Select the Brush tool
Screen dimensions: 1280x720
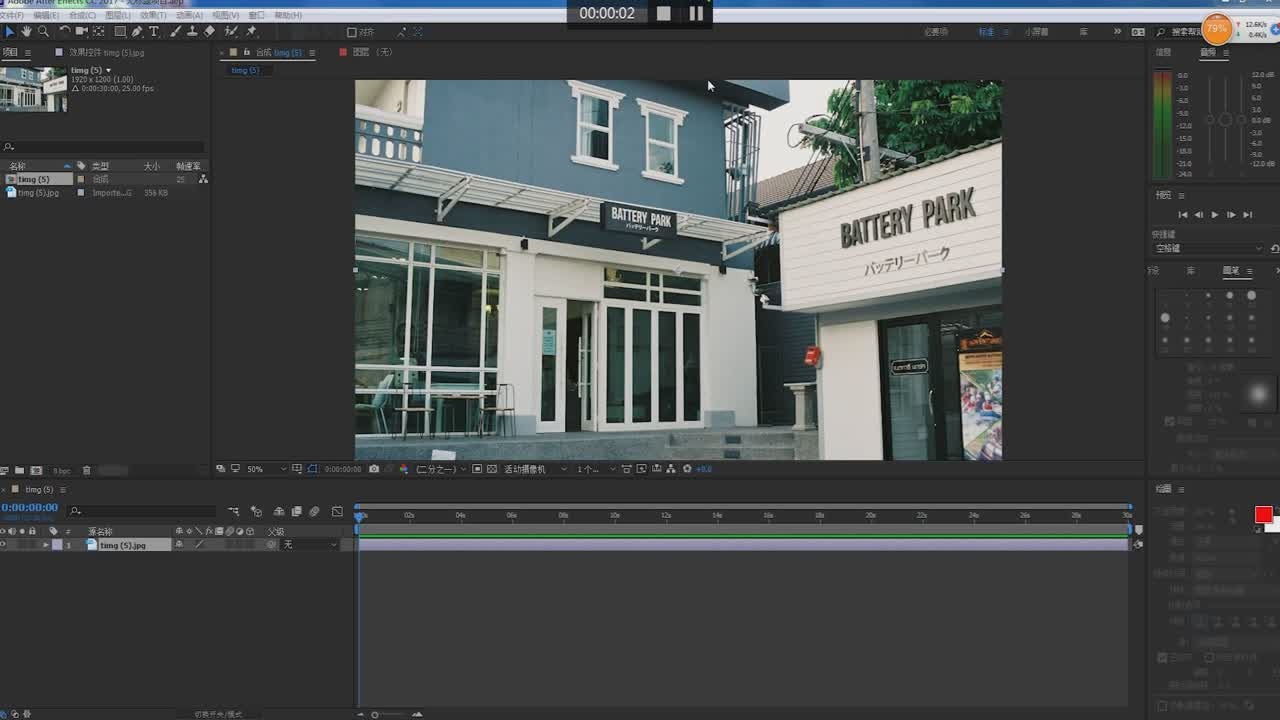[175, 32]
